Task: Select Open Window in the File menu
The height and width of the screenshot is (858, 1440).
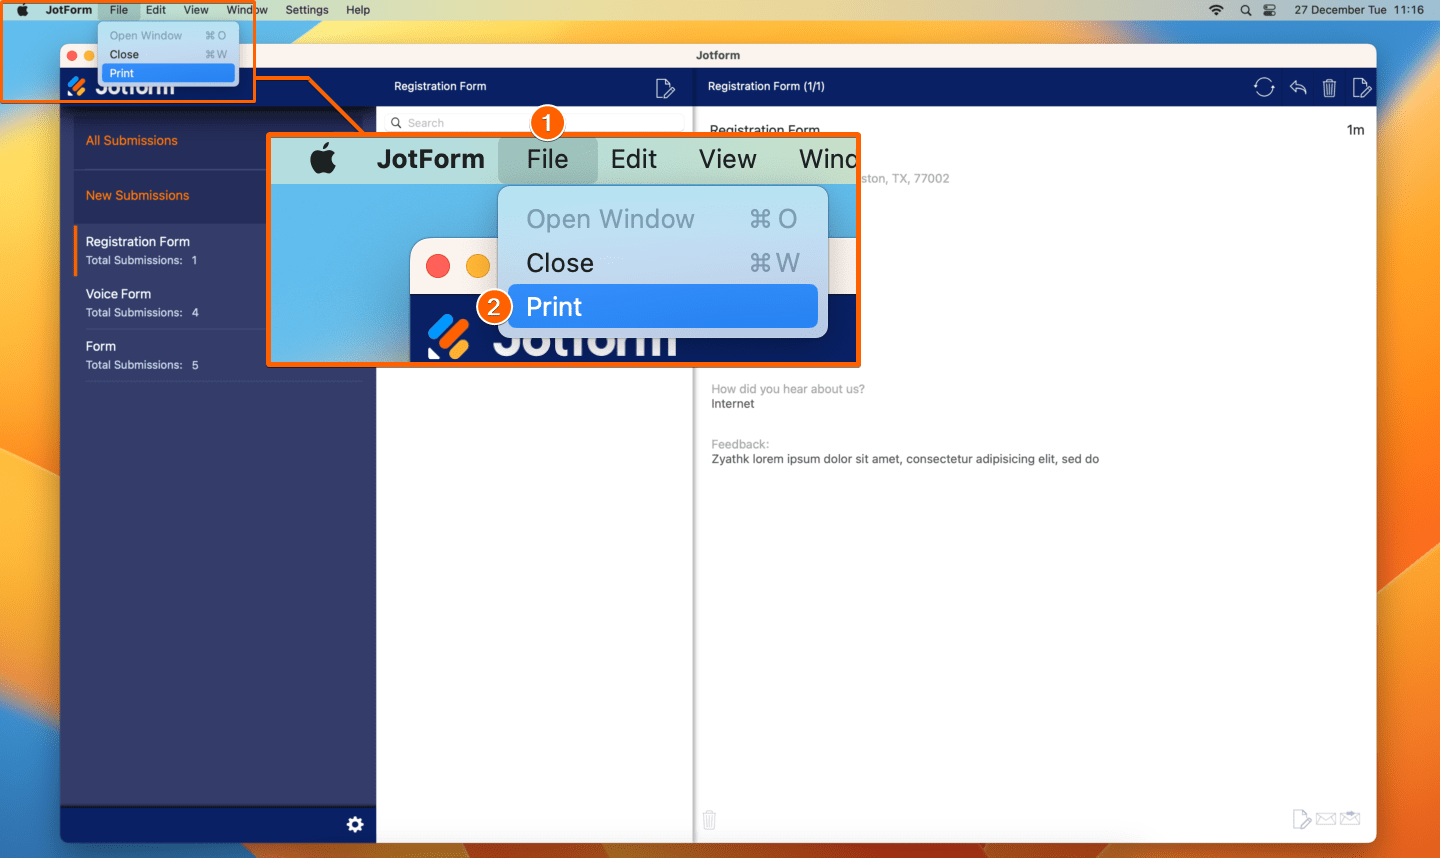Action: tap(168, 36)
